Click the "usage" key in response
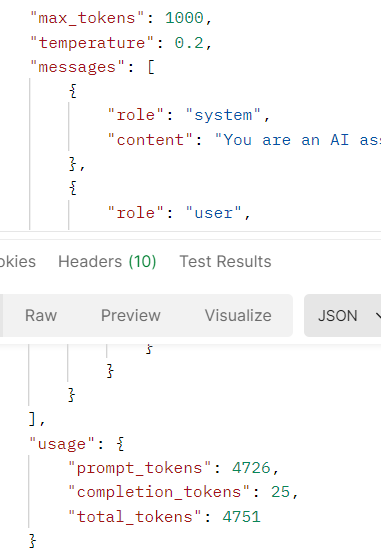Image resolution: width=381 pixels, height=557 pixels. pos(62,444)
